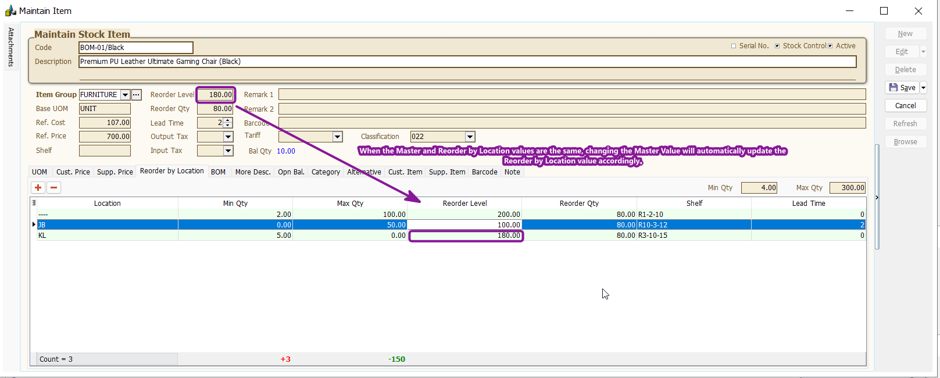
Task: Click the Remark 2 field
Action: click(x=572, y=108)
